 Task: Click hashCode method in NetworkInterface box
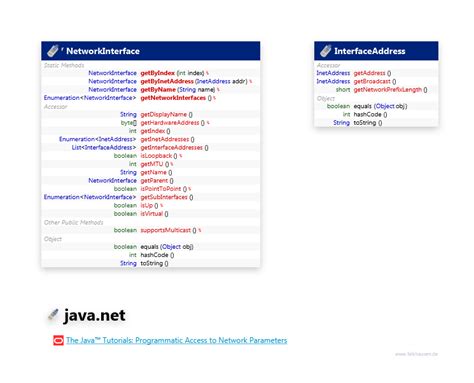click(154, 255)
